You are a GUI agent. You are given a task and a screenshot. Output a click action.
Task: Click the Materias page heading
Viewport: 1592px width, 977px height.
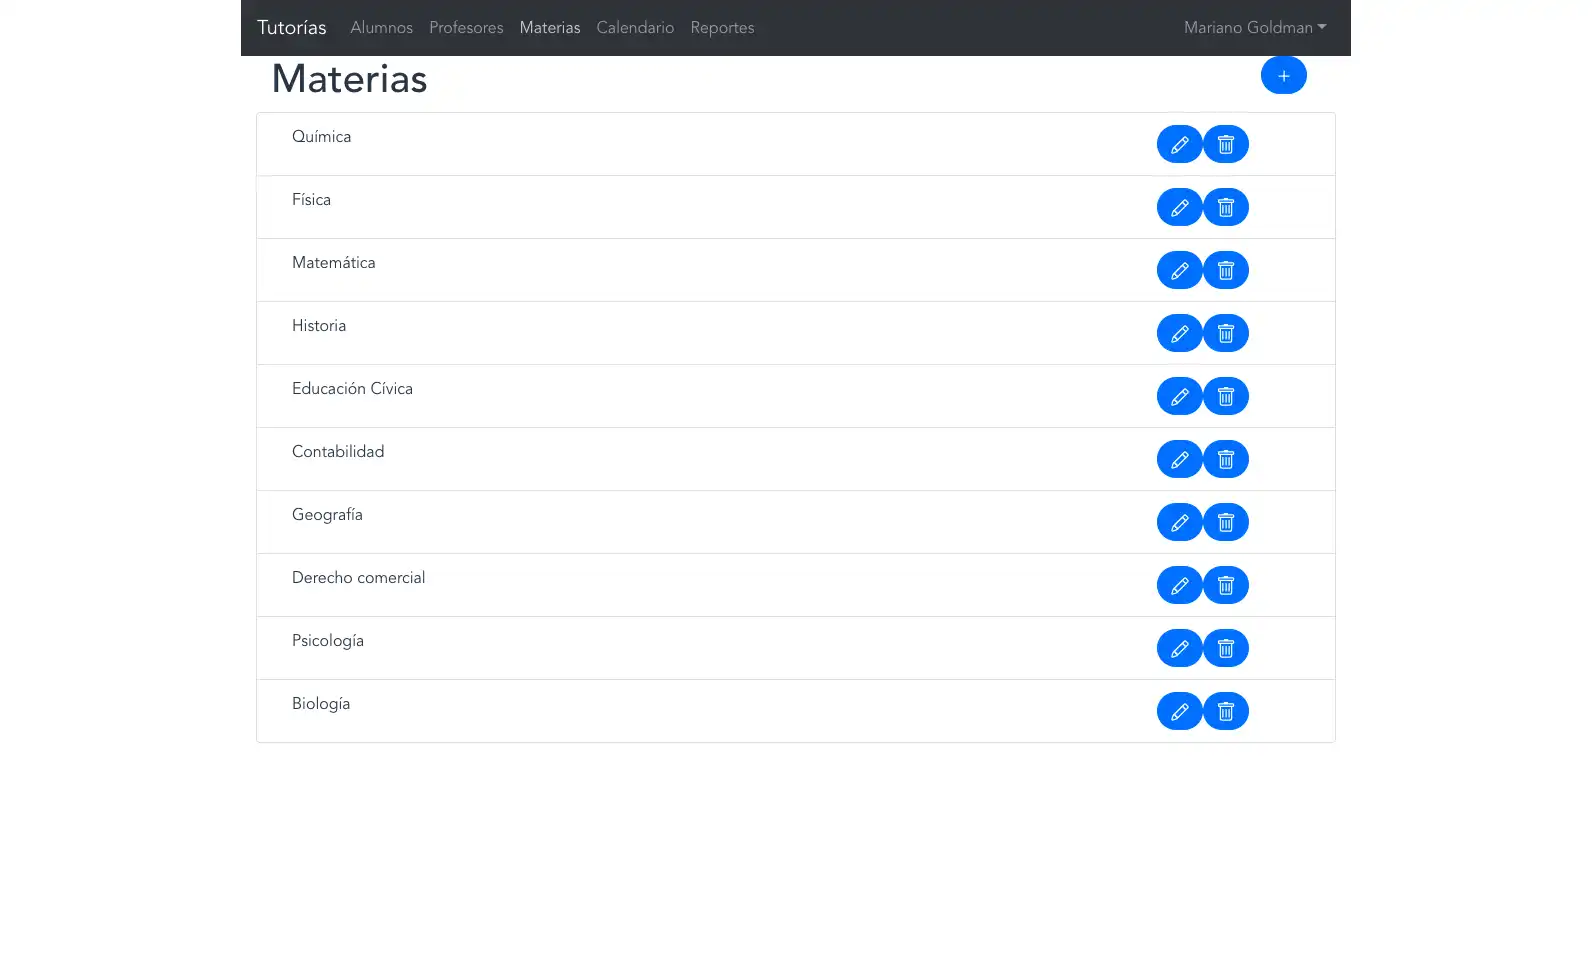tap(349, 79)
